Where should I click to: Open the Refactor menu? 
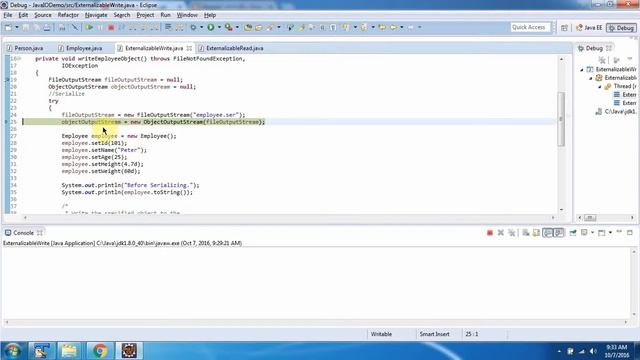pos(68,15)
